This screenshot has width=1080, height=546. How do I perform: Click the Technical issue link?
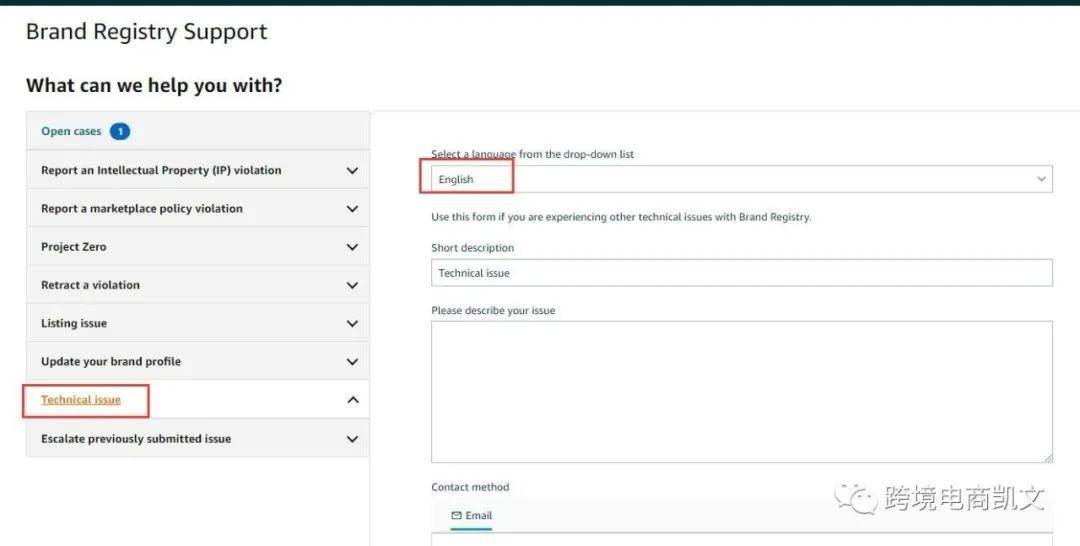(x=81, y=399)
